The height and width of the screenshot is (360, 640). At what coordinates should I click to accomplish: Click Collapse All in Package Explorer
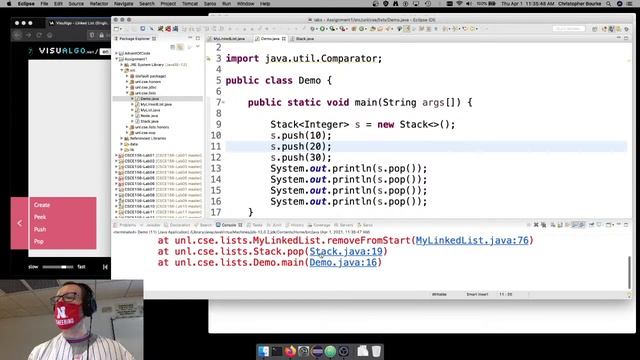[x=173, y=47]
